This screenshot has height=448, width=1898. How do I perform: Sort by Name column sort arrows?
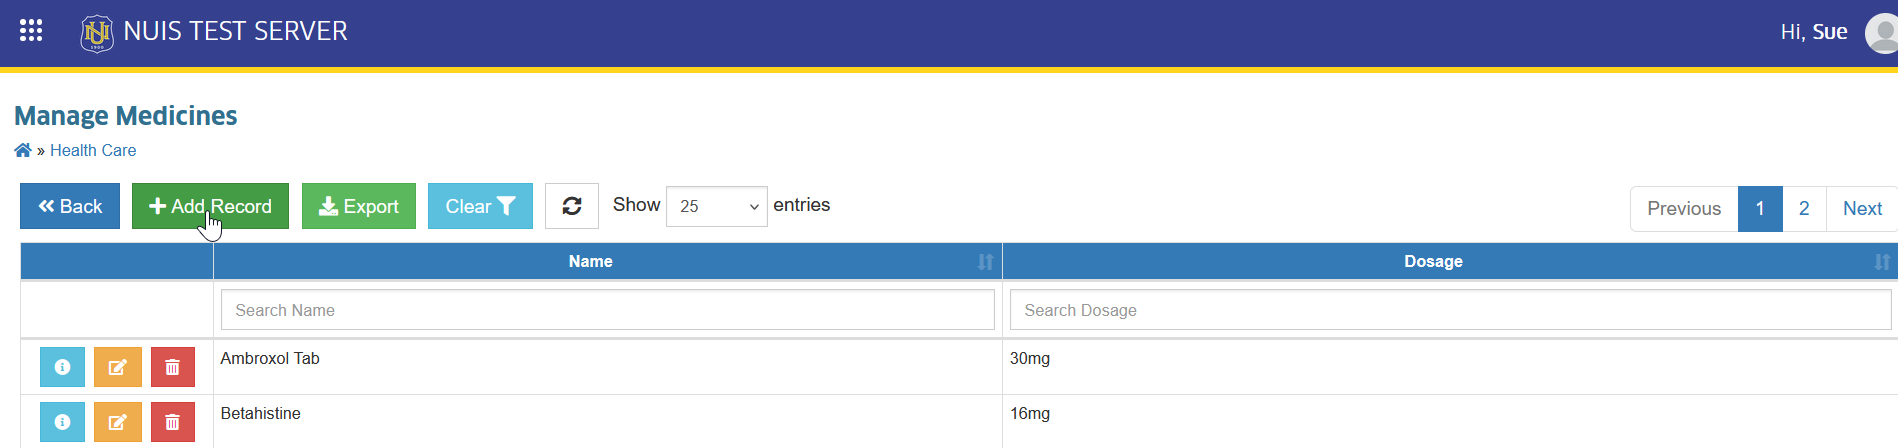tap(985, 261)
